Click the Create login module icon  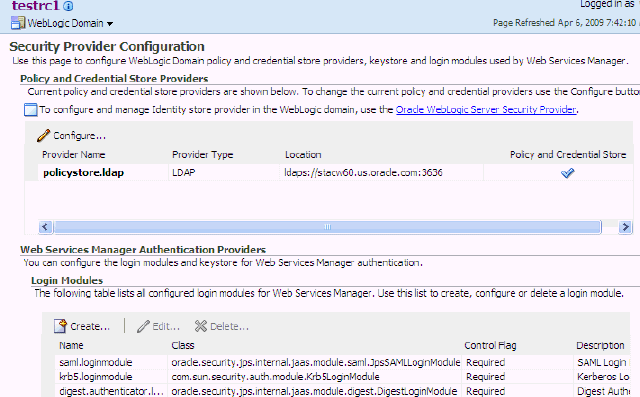coord(60,326)
